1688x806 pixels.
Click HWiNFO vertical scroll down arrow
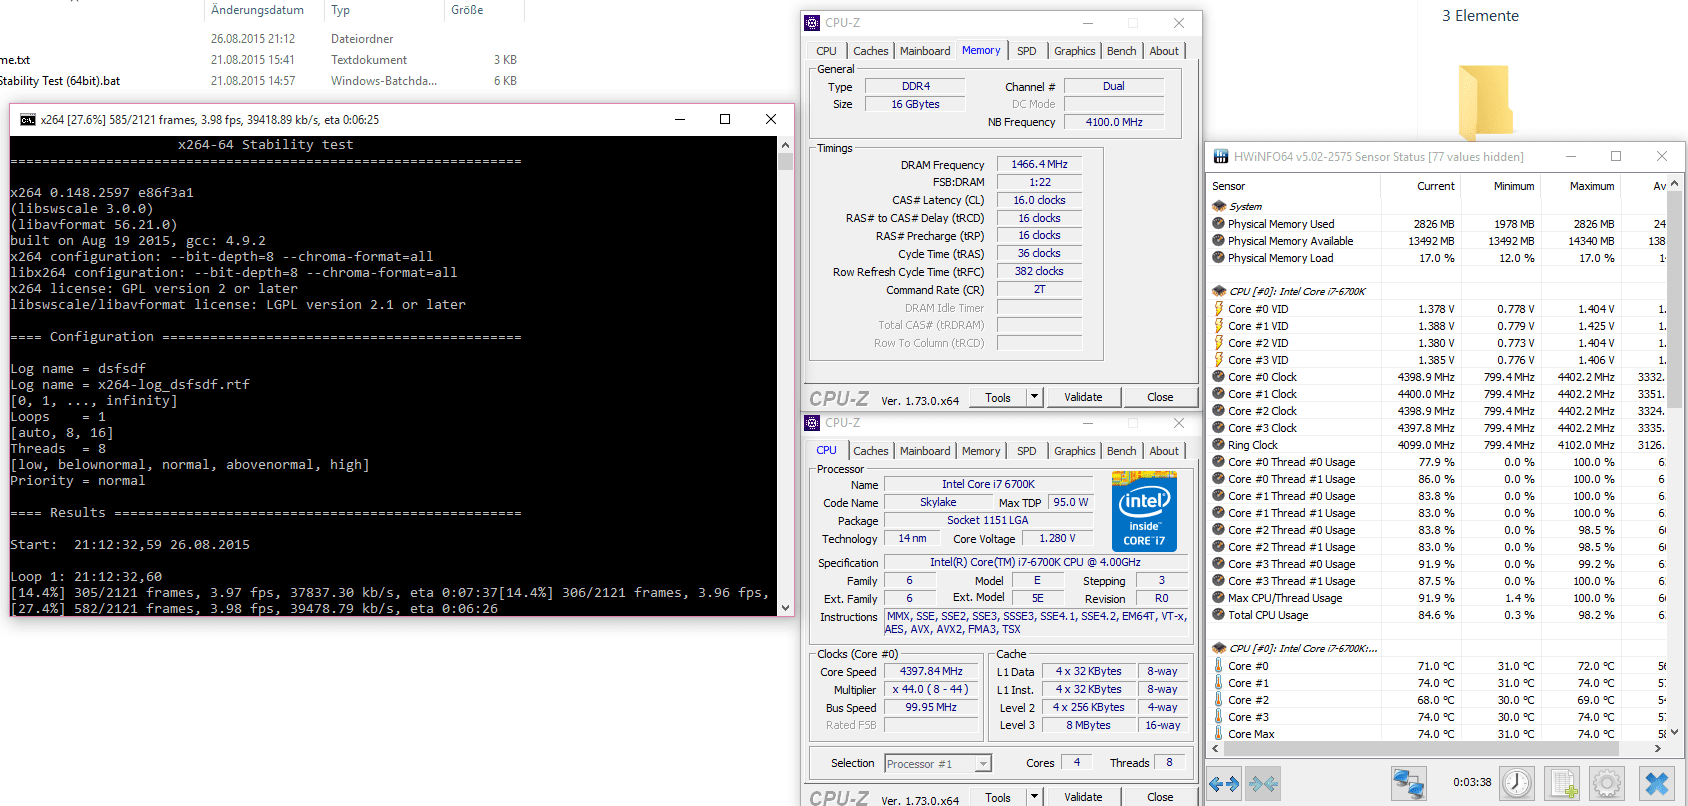click(x=1675, y=733)
